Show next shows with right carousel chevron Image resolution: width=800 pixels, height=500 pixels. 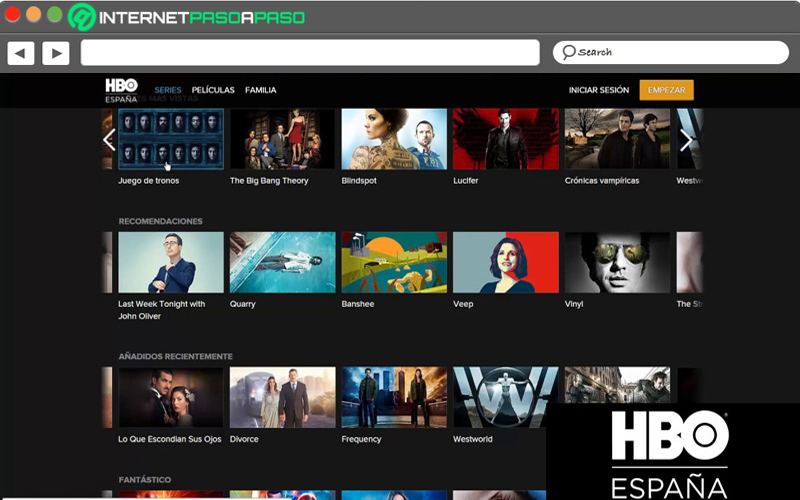point(686,140)
